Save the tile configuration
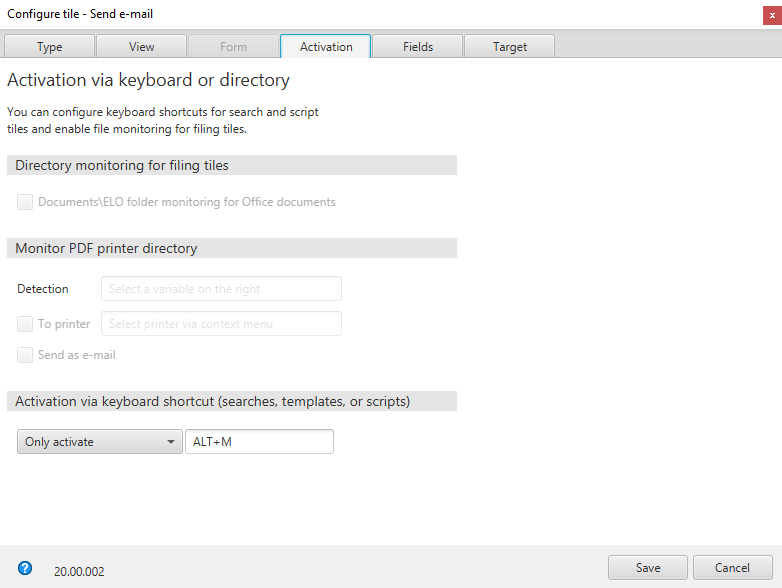The image size is (782, 588). tap(648, 568)
